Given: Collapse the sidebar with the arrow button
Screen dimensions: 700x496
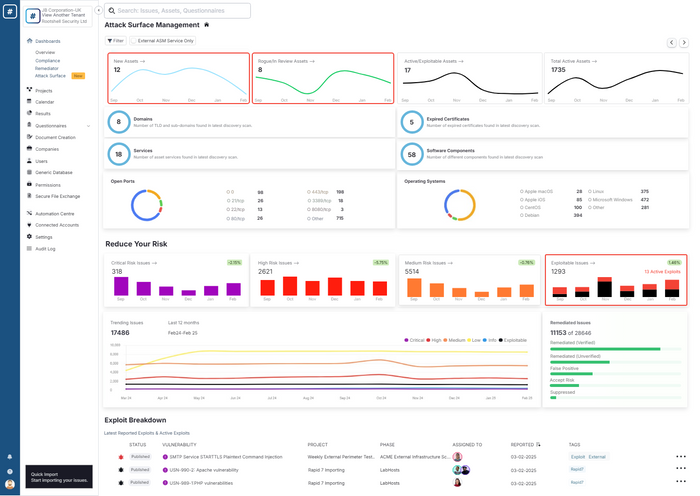Looking at the screenshot, I should coord(98,10).
